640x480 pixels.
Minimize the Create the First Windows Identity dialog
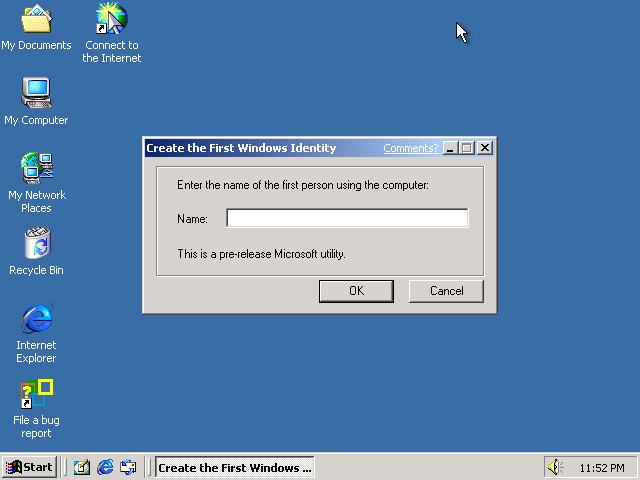pyautogui.click(x=450, y=148)
